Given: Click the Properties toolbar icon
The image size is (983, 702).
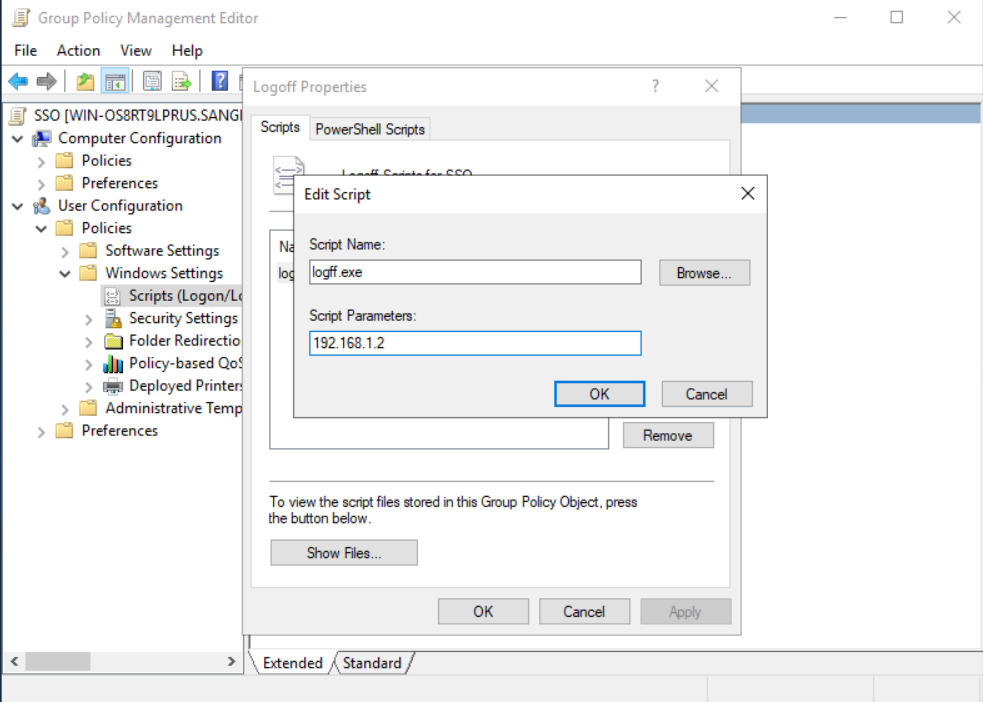Looking at the screenshot, I should 152,81.
